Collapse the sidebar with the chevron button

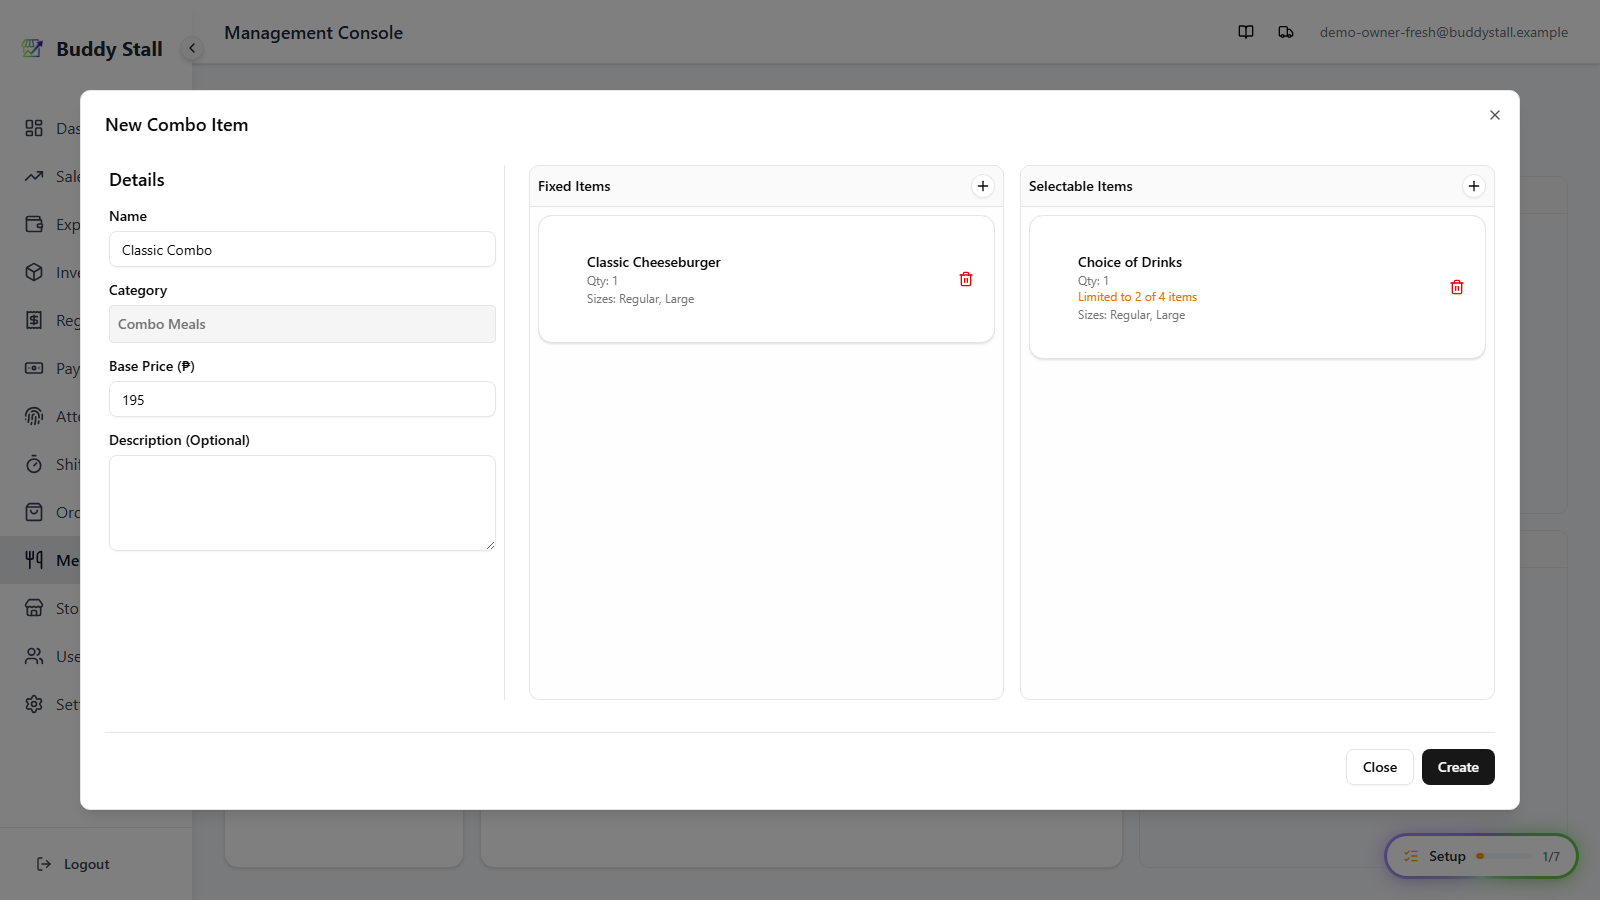(x=192, y=48)
